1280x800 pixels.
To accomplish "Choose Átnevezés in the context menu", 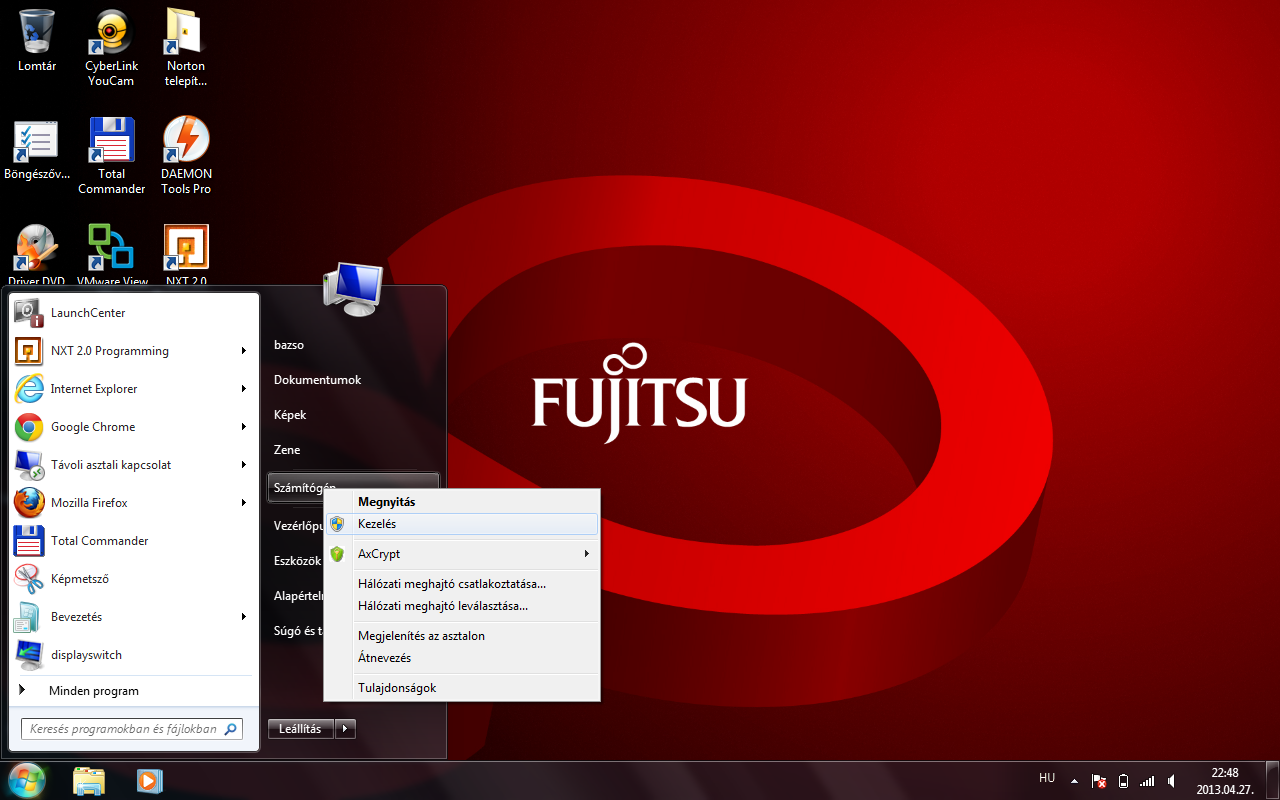I will [462, 658].
